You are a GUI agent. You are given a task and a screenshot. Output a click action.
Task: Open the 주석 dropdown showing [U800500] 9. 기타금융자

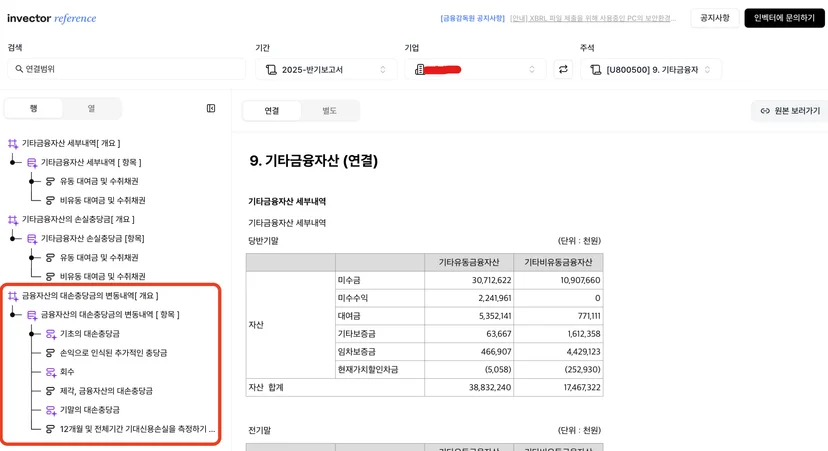pyautogui.click(x=651, y=70)
